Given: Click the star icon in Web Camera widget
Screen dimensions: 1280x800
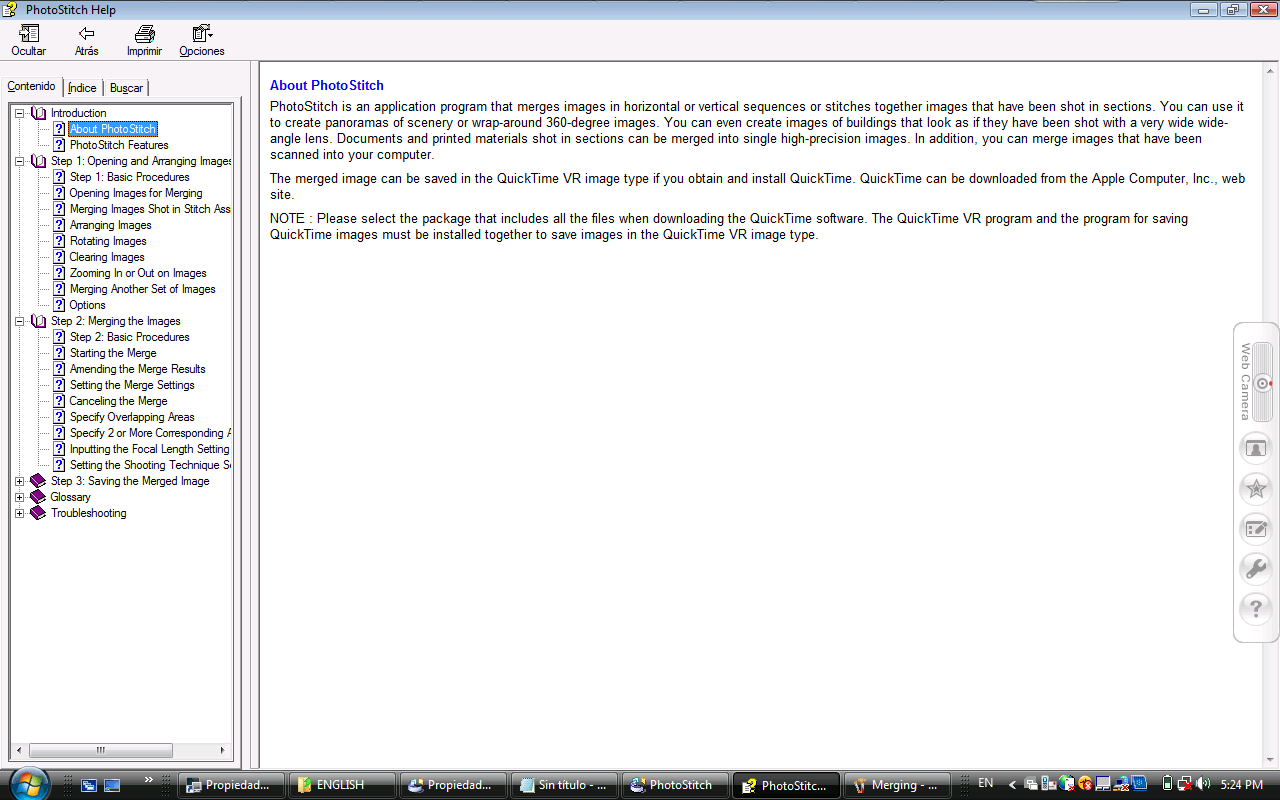Looking at the screenshot, I should click(1255, 489).
